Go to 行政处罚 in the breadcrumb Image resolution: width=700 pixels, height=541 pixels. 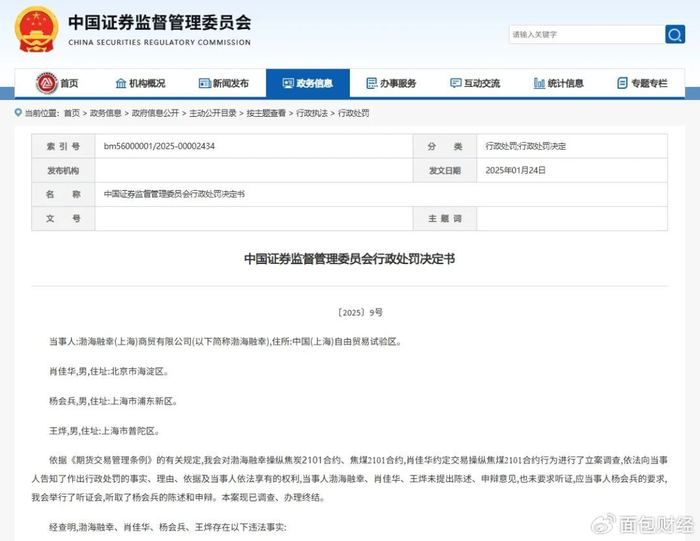tap(354, 113)
